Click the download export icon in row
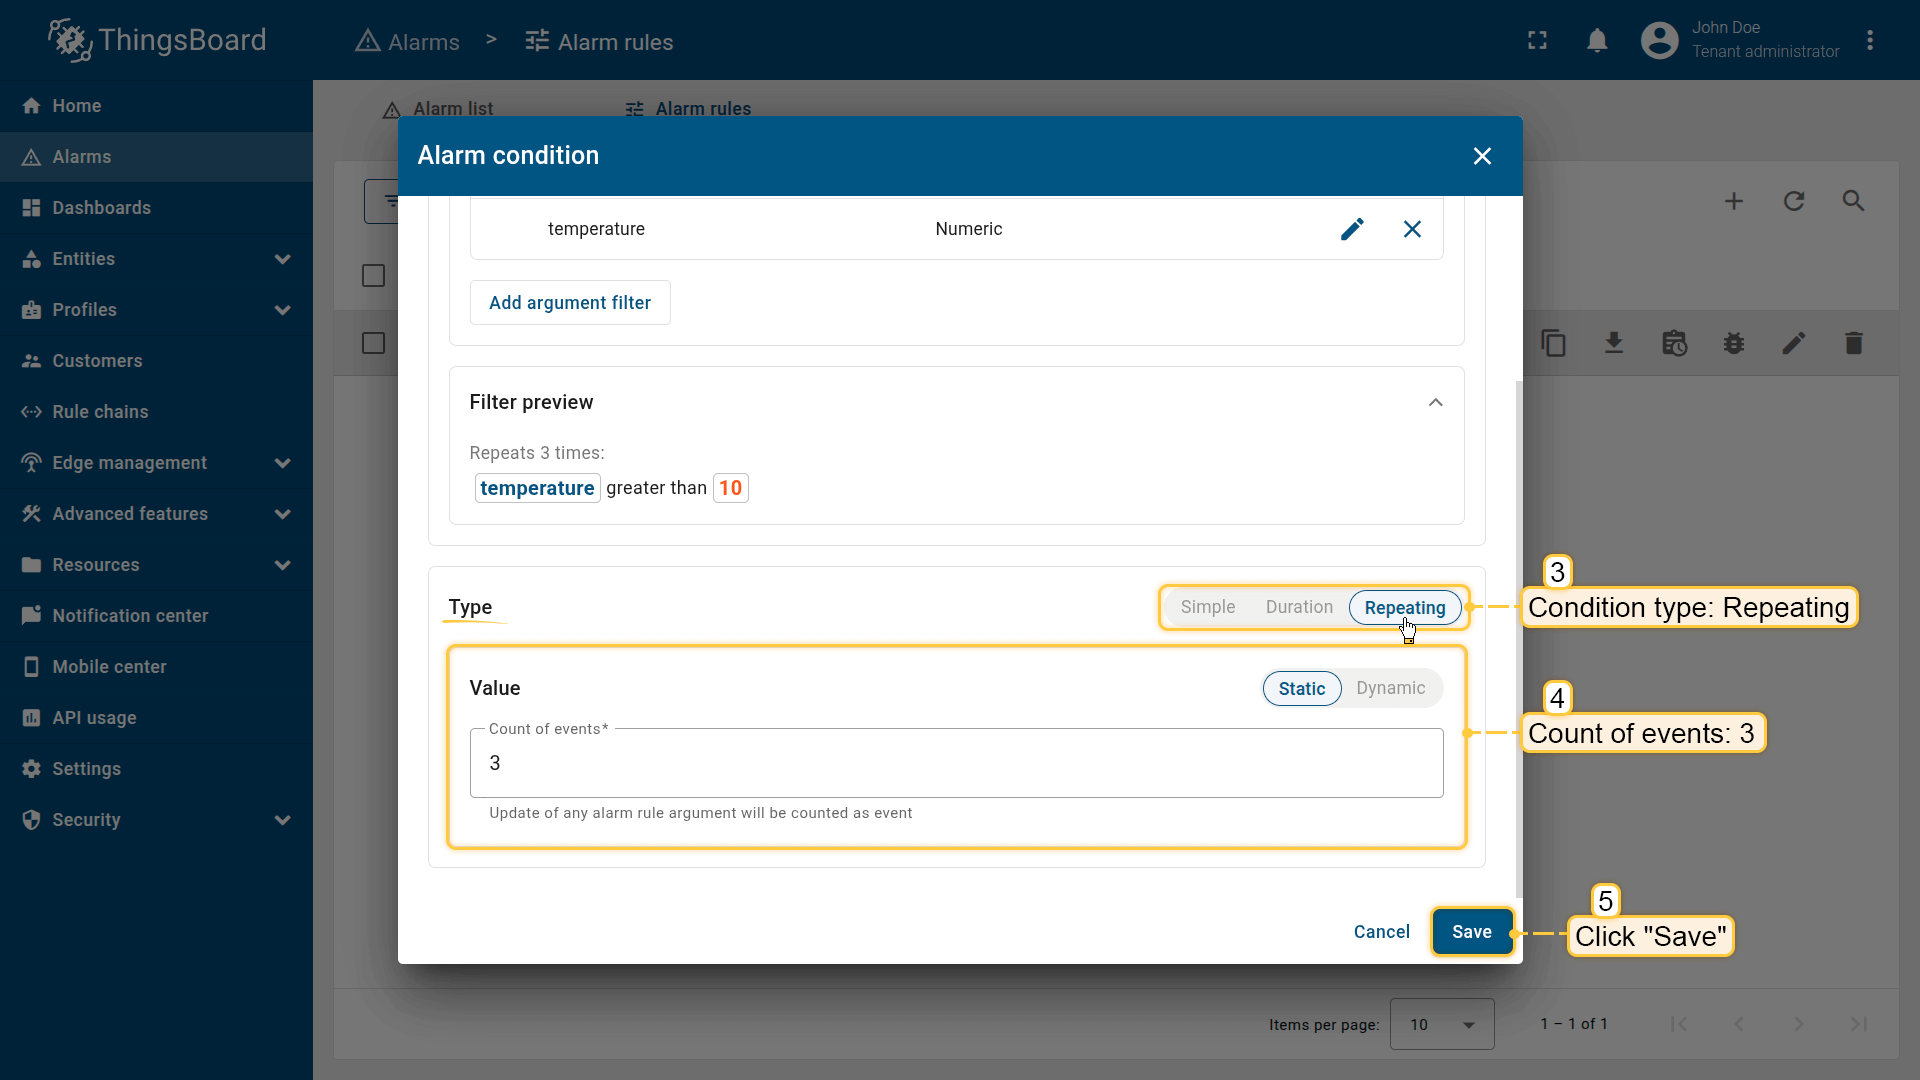 [1614, 344]
